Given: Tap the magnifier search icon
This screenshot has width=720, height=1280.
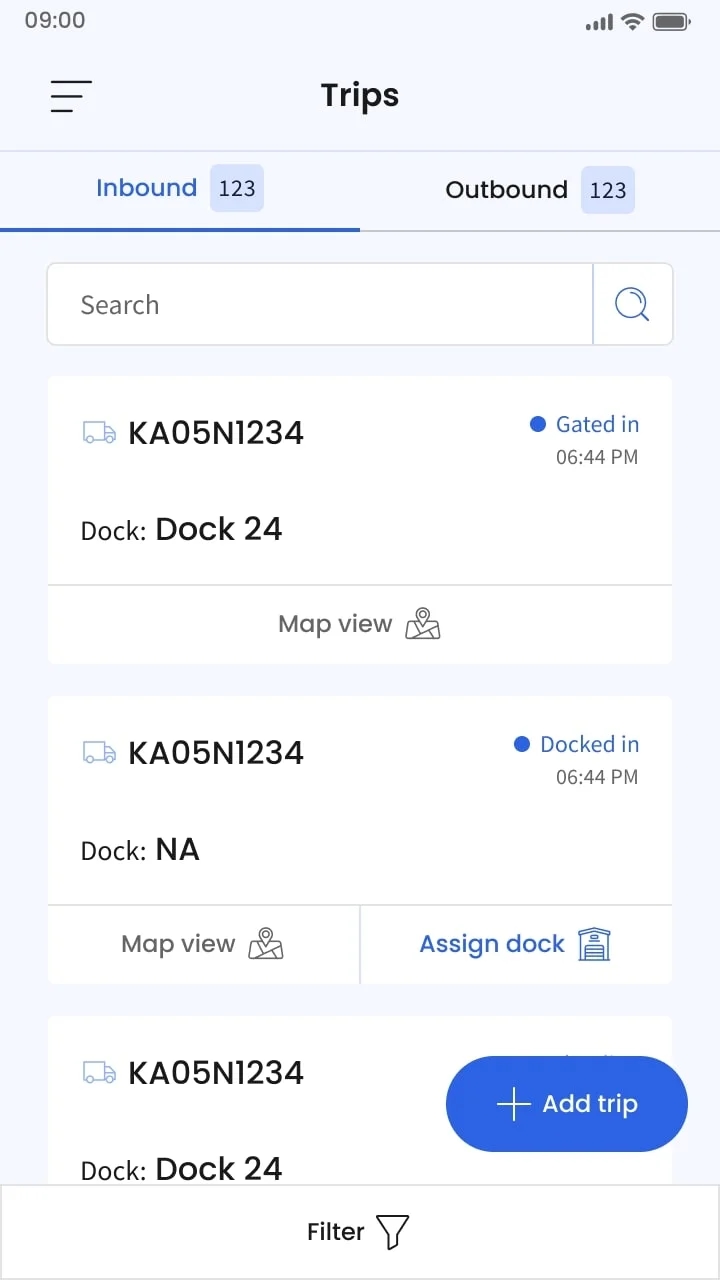Looking at the screenshot, I should click(632, 304).
